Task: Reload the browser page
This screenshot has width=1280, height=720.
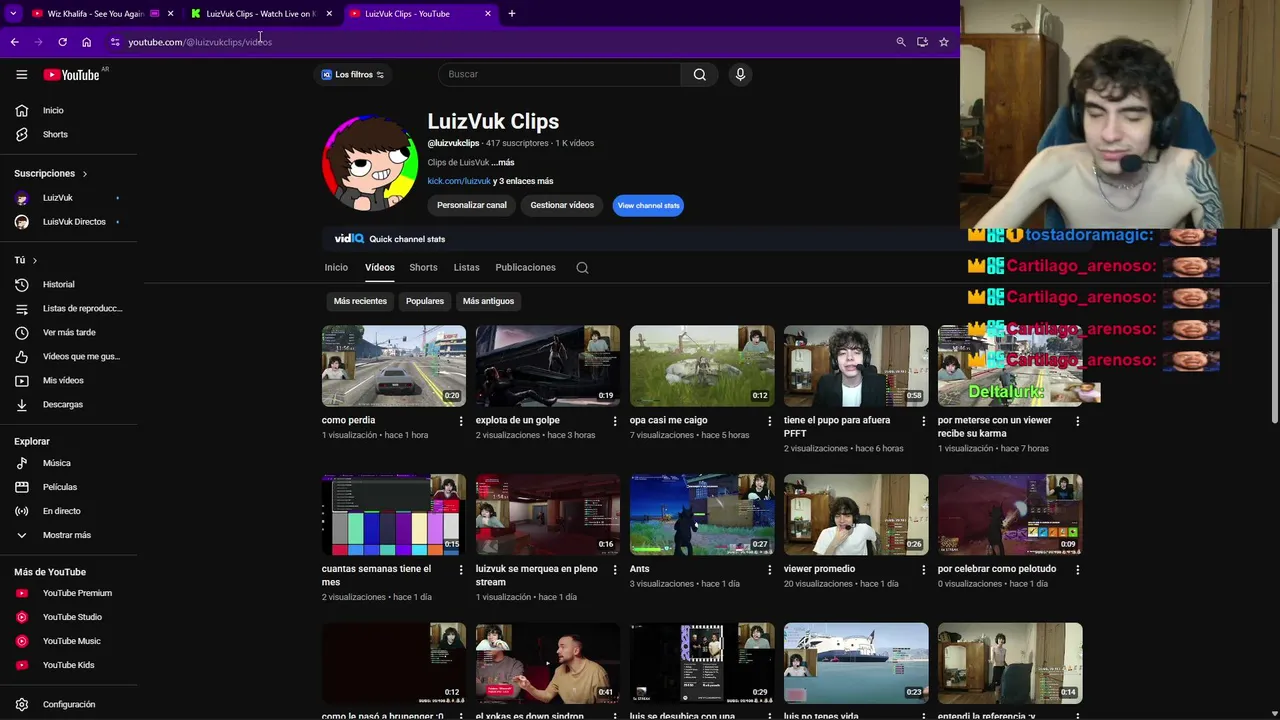Action: point(62,42)
